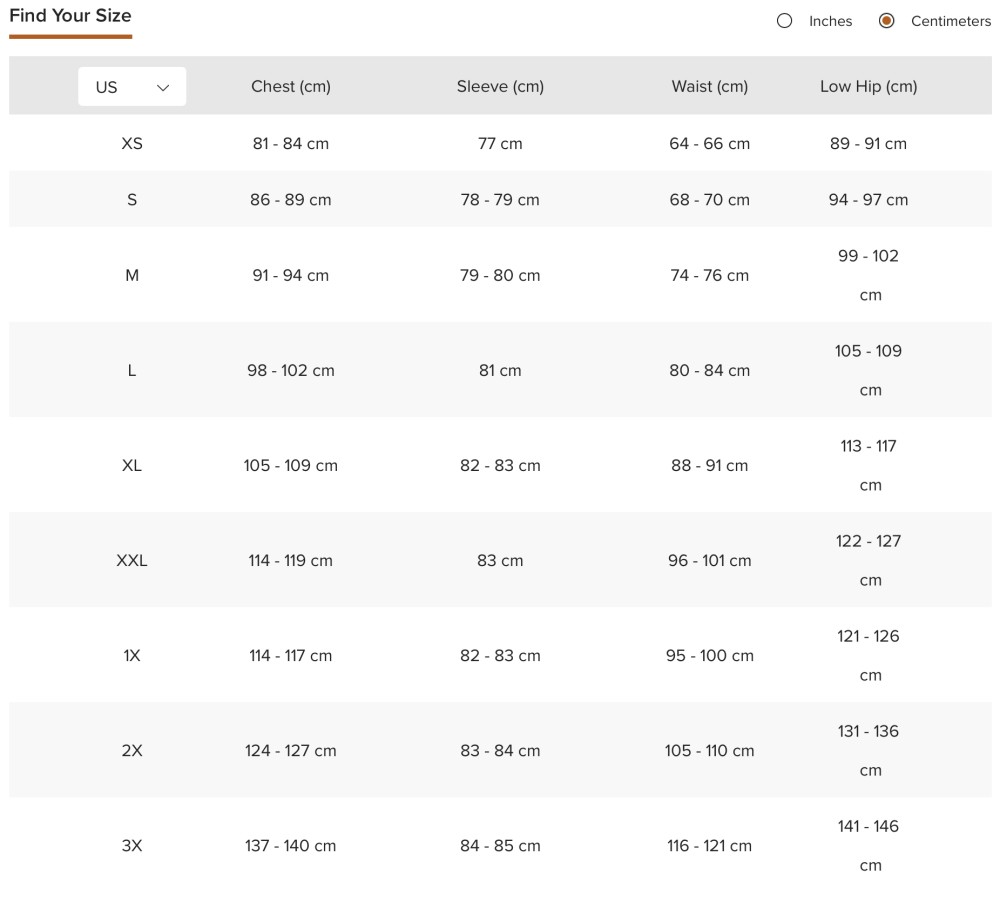Image resolution: width=1000 pixels, height=902 pixels.
Task: Click the Find Your Size tab
Action: coord(70,16)
